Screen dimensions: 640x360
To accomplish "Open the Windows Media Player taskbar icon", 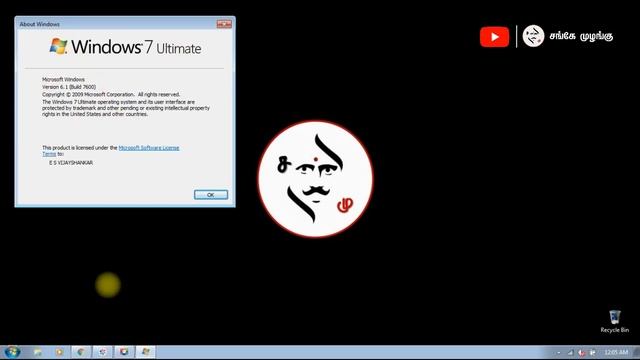I will coord(60,352).
